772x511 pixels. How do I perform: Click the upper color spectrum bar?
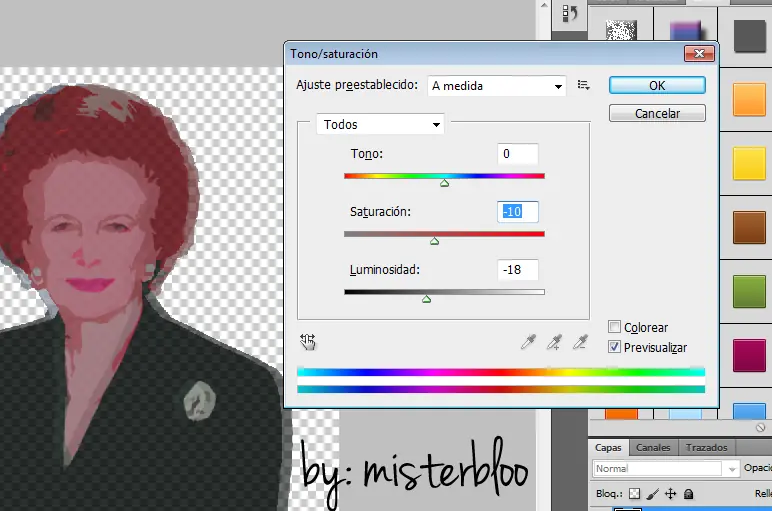click(x=501, y=372)
